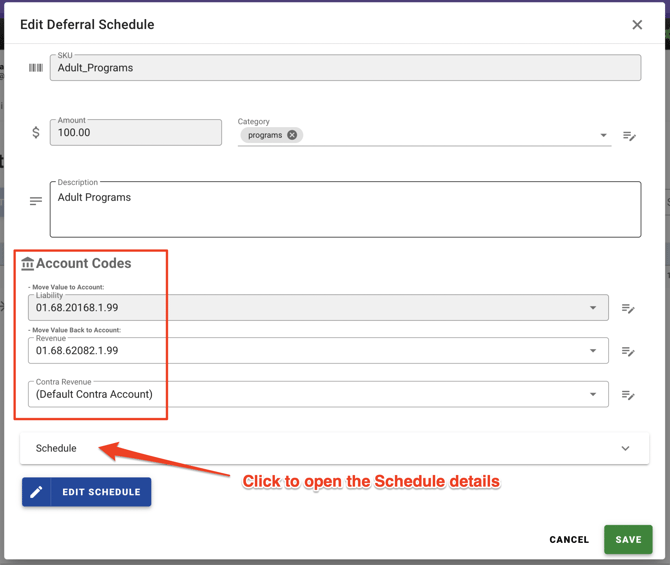Cancel the deferral schedule changes
This screenshot has height=565, width=670.
point(569,540)
